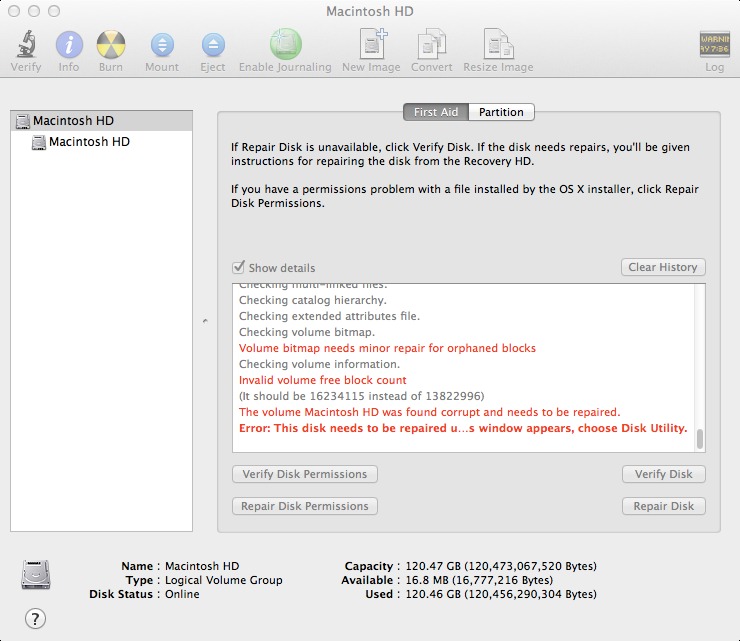Click the Used value 120.46 GB
The width and height of the screenshot is (740, 641).
click(x=501, y=594)
